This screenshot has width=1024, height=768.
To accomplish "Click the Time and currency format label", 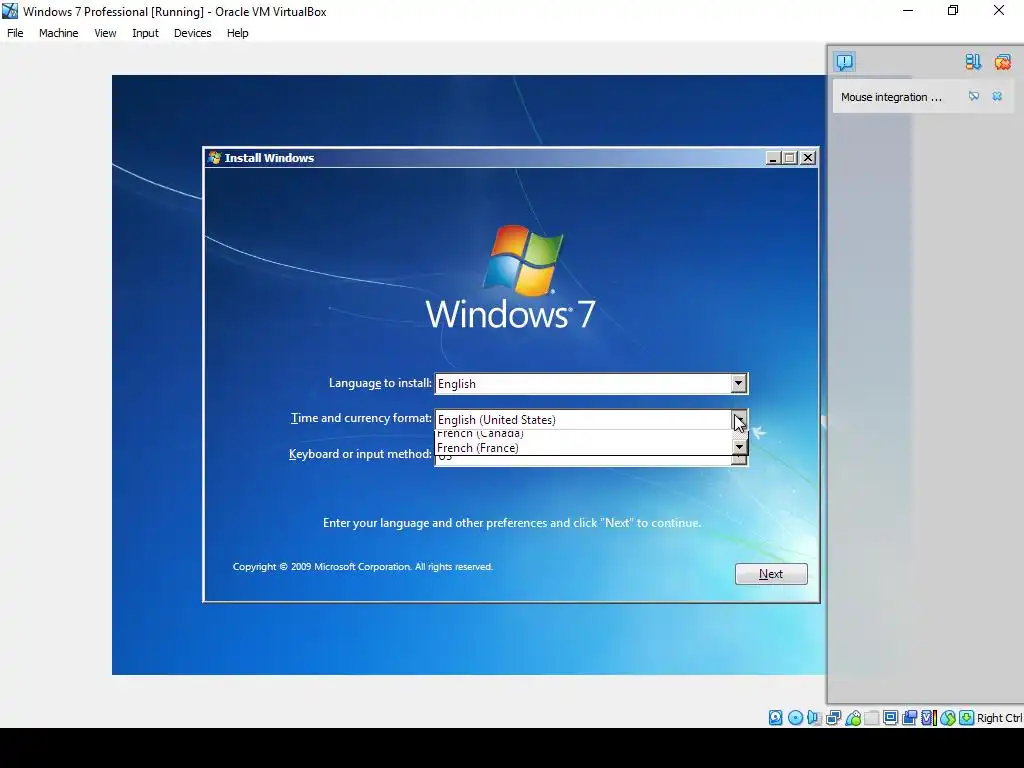I will 361,418.
